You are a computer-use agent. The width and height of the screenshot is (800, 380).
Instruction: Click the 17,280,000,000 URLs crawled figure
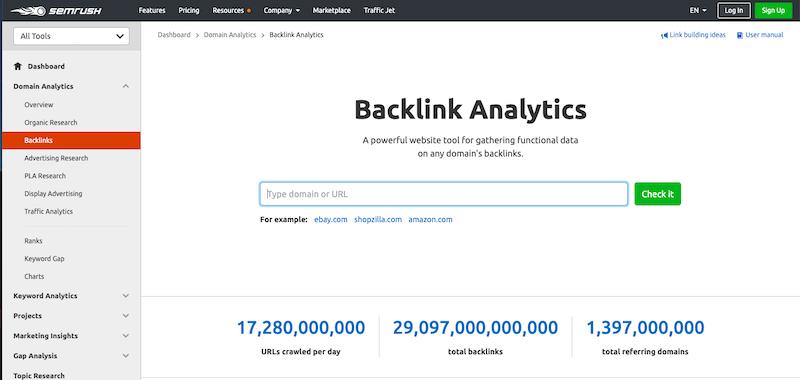pyautogui.click(x=301, y=328)
